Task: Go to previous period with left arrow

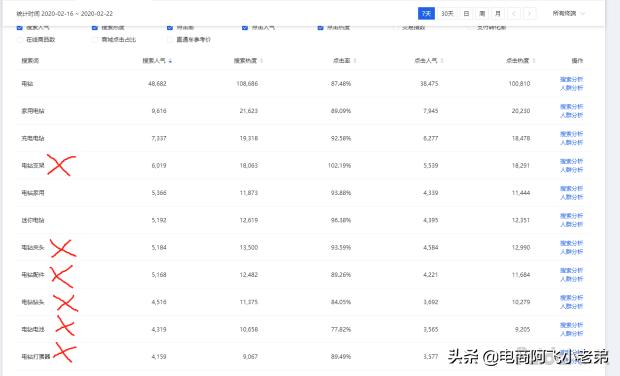Action: pyautogui.click(x=514, y=13)
